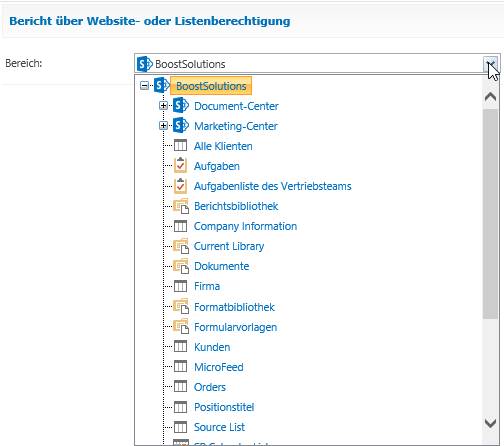Click the library icon beside Dokumente
Viewport: 504px width, 446px height.
(x=181, y=266)
